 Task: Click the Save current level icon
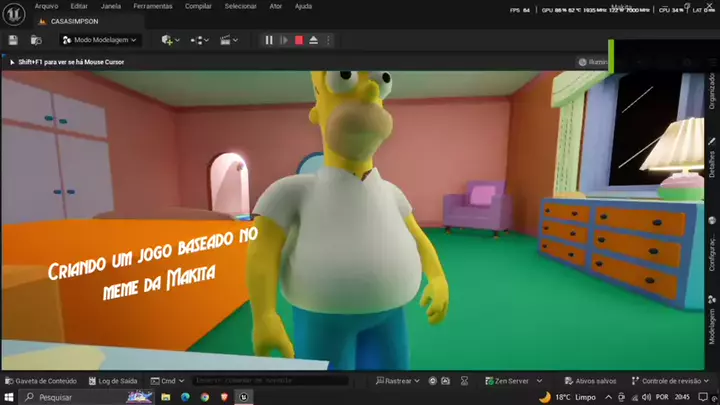(x=13, y=40)
